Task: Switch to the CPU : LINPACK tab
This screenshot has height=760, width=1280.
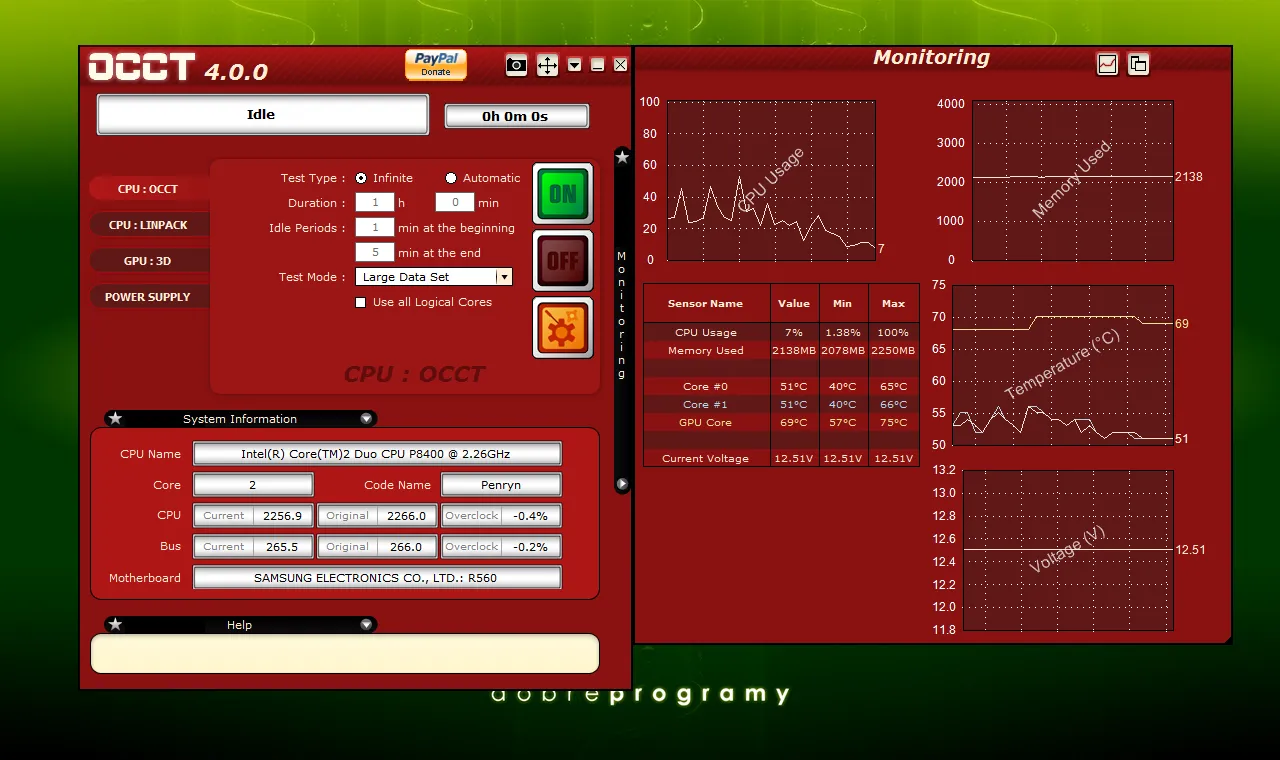Action: point(148,225)
